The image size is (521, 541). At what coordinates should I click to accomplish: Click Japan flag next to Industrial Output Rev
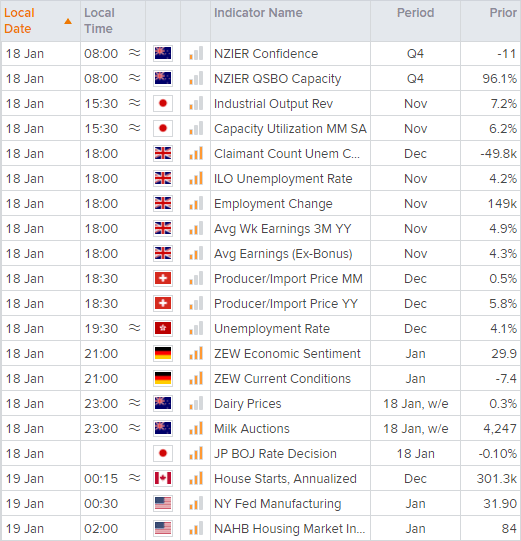point(163,104)
